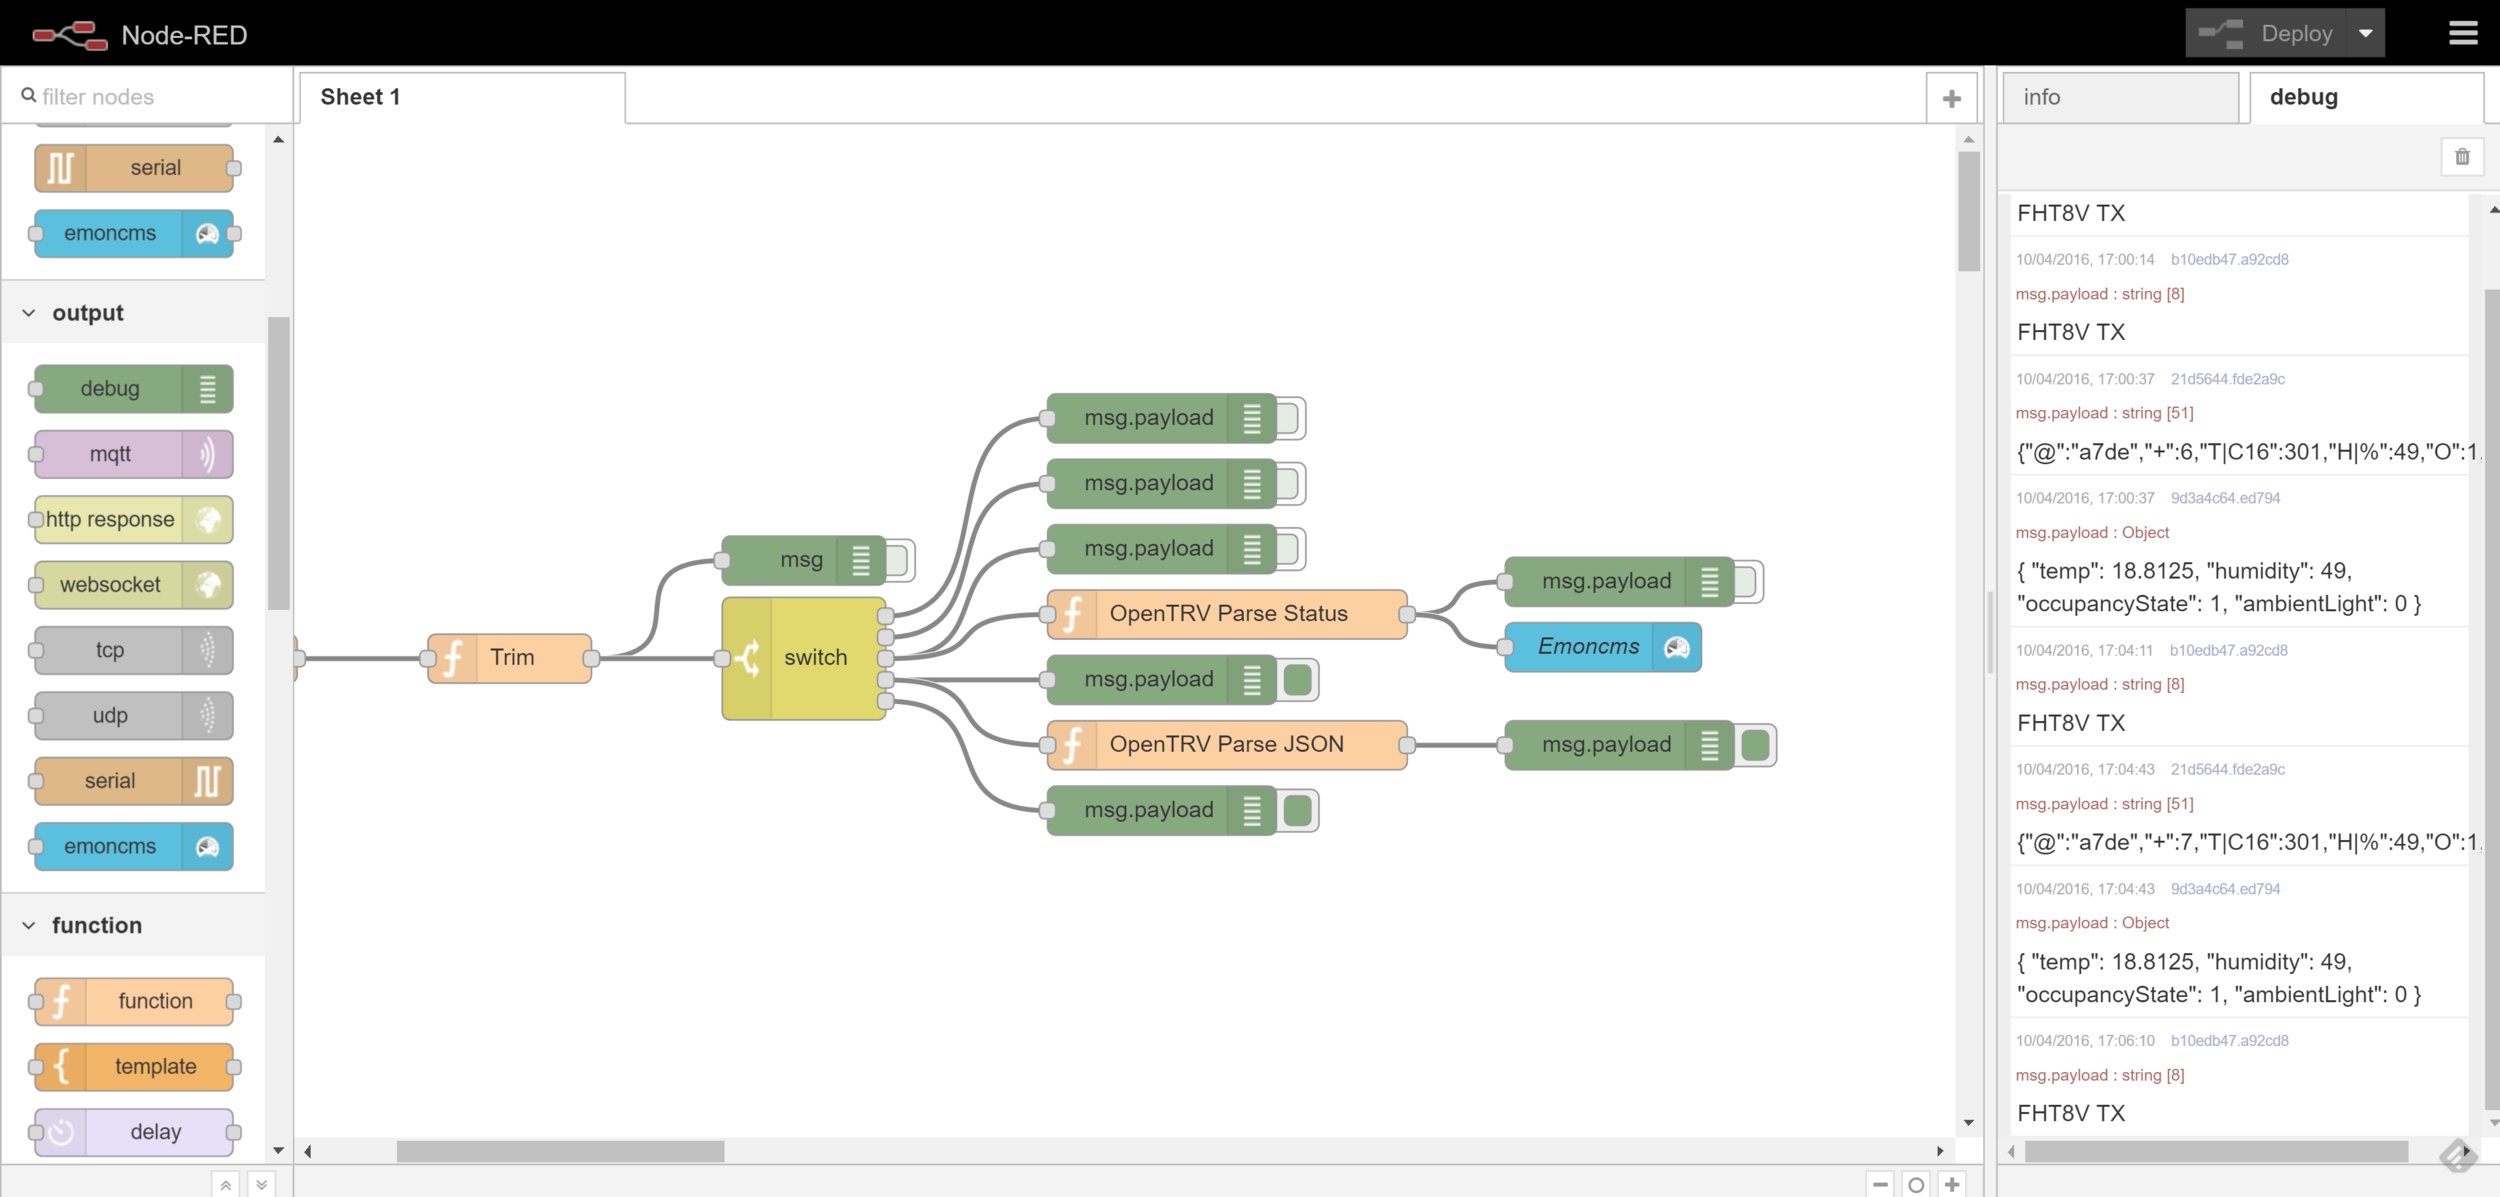The image size is (2500, 1197).
Task: Reset canvas zoom with circle button
Action: tap(1916, 1184)
